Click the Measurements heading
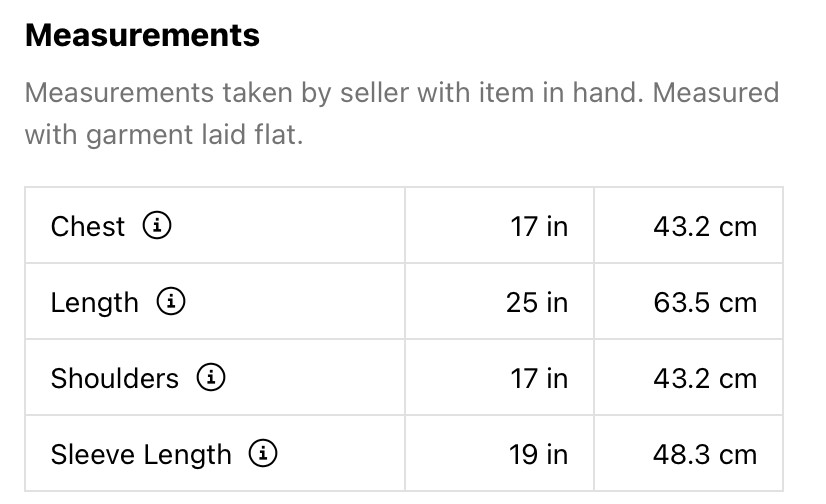This screenshot has width=826, height=504. [142, 36]
